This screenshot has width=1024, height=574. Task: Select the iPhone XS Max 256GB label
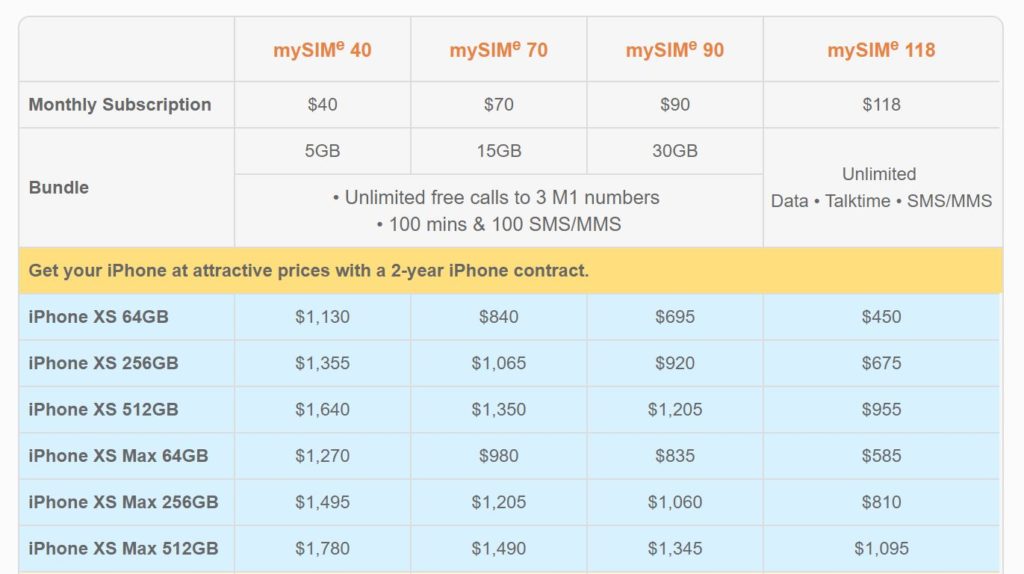[x=123, y=502]
